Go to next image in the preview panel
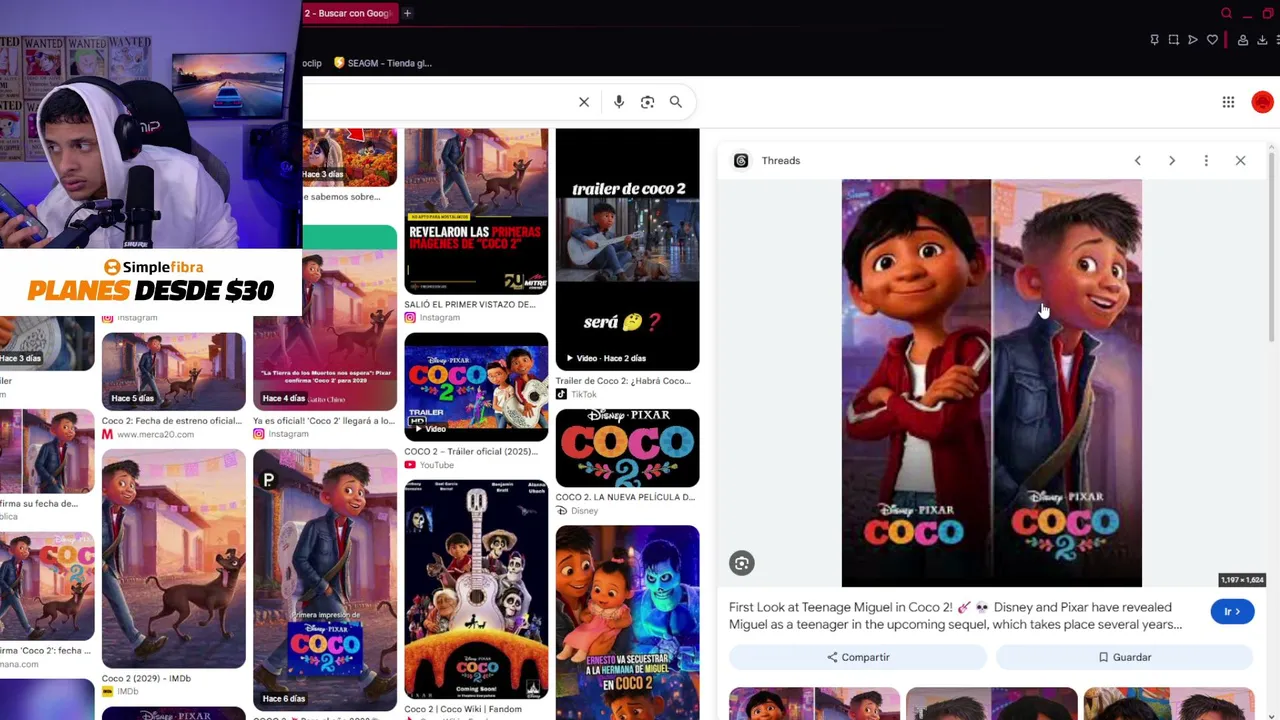 pyautogui.click(x=1172, y=161)
